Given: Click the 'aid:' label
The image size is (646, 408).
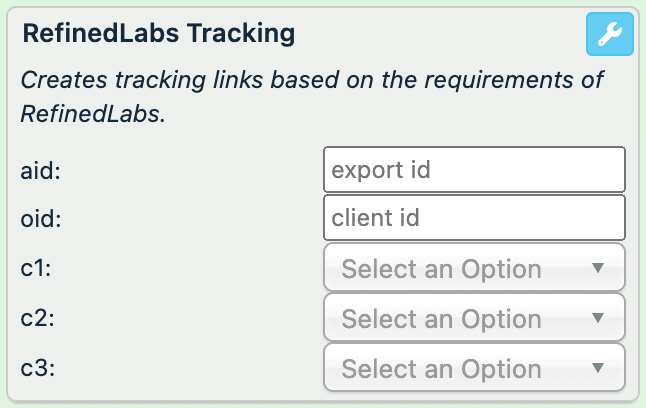Looking at the screenshot, I should [x=40, y=170].
